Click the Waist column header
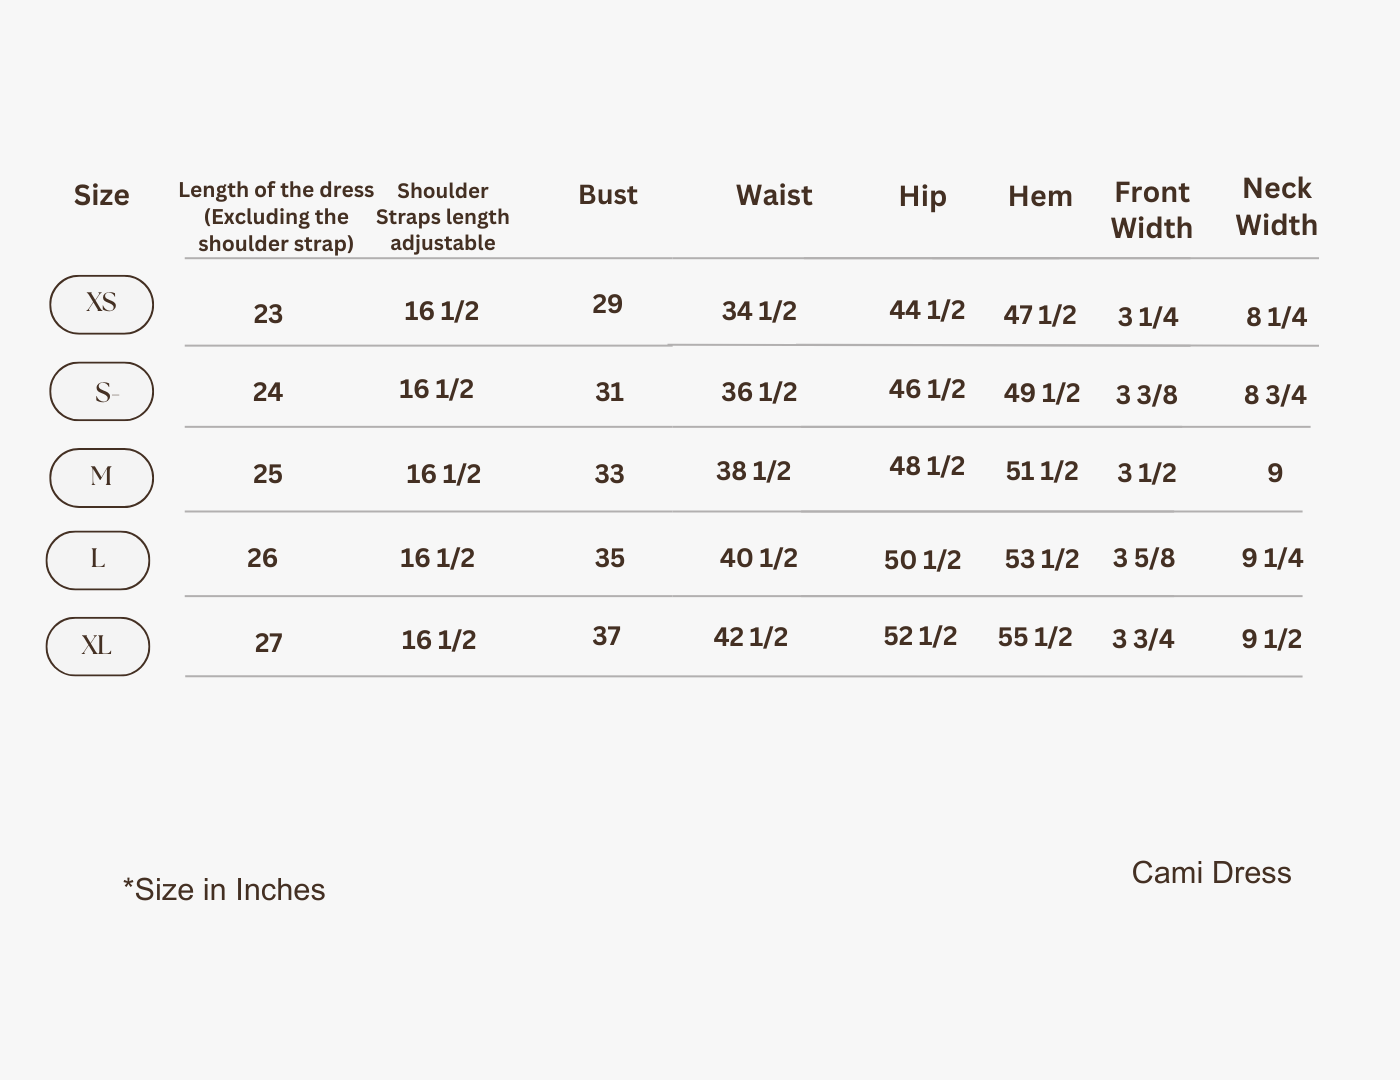The height and width of the screenshot is (1080, 1400). [774, 195]
